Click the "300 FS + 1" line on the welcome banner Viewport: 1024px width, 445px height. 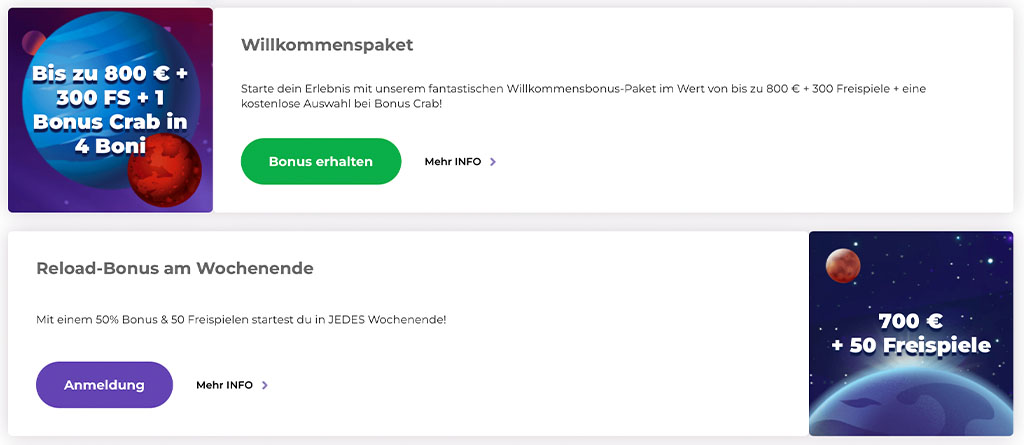tap(110, 98)
